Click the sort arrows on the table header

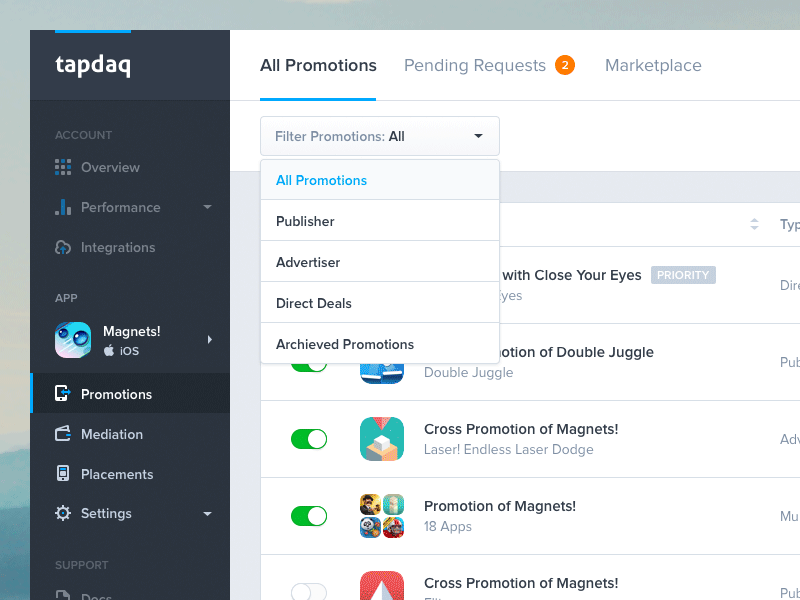coord(756,225)
